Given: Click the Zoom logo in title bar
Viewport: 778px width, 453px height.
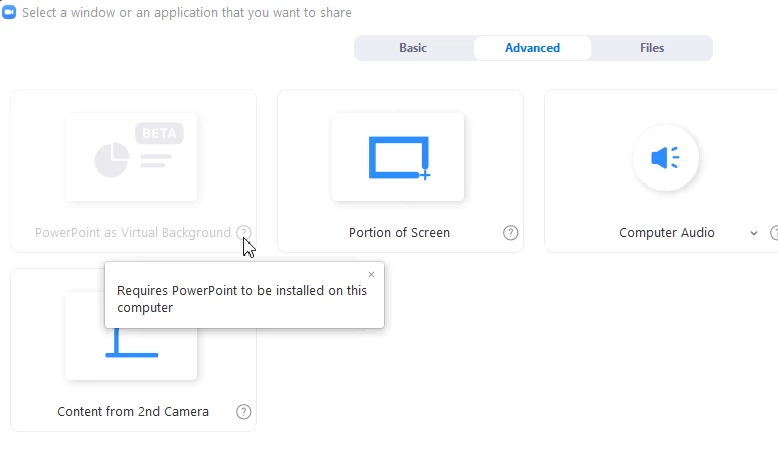Looking at the screenshot, I should [x=9, y=12].
